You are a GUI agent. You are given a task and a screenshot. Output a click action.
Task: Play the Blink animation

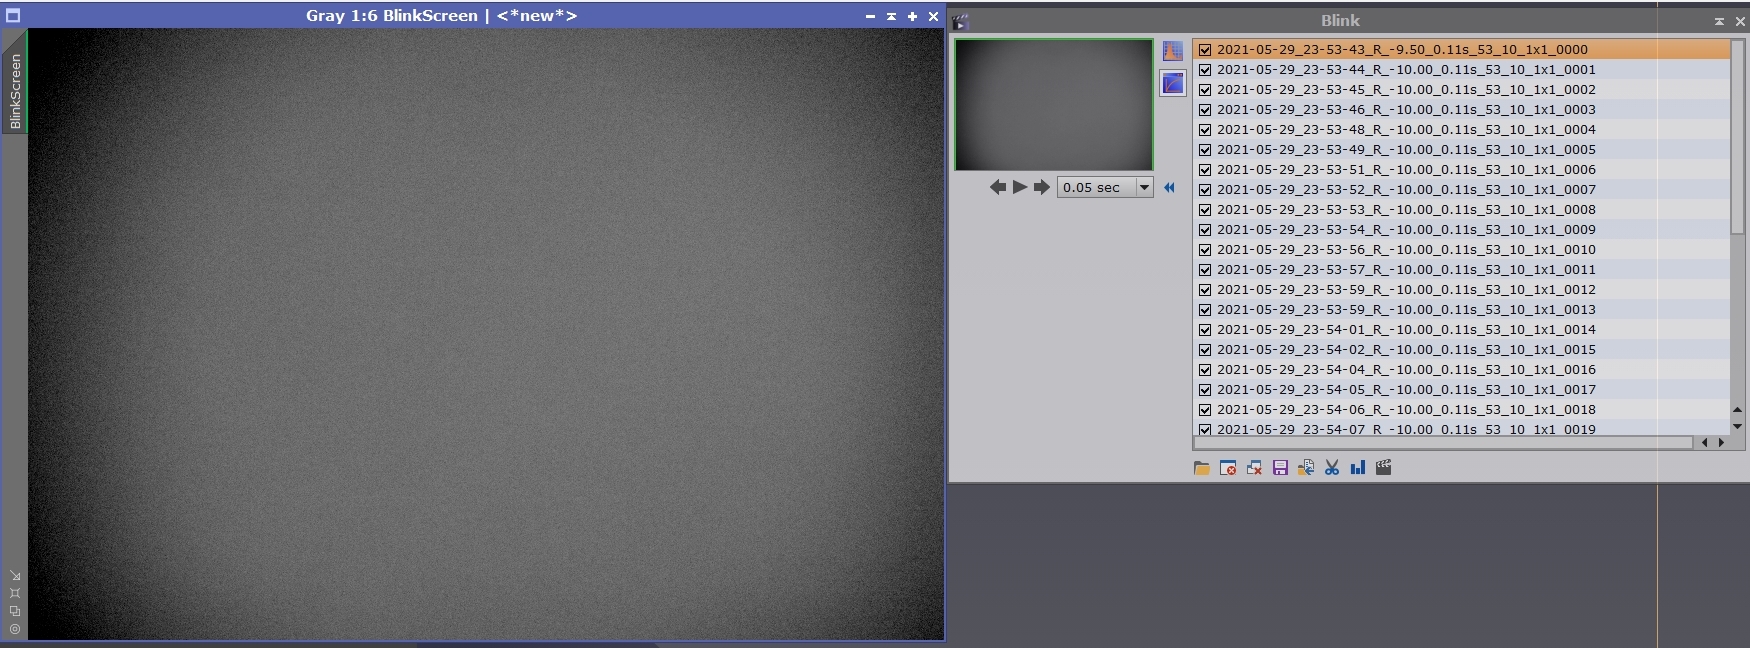point(1020,187)
